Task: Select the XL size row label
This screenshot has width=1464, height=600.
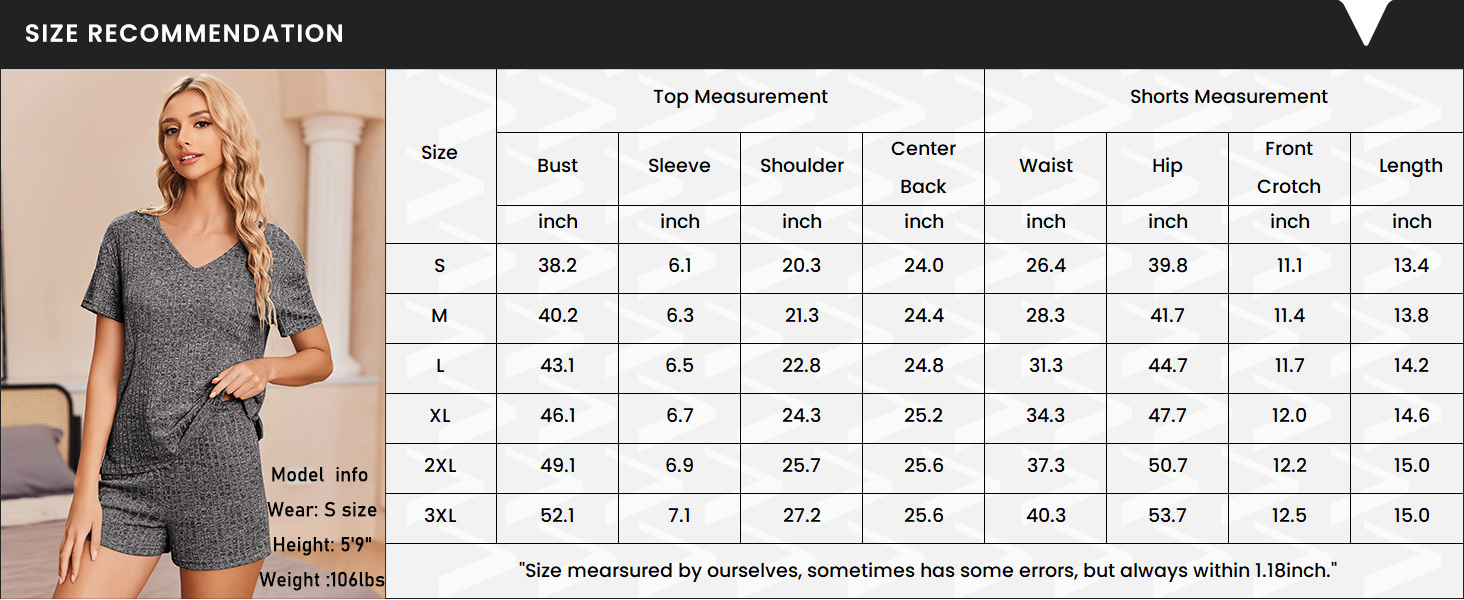Action: click(x=439, y=416)
